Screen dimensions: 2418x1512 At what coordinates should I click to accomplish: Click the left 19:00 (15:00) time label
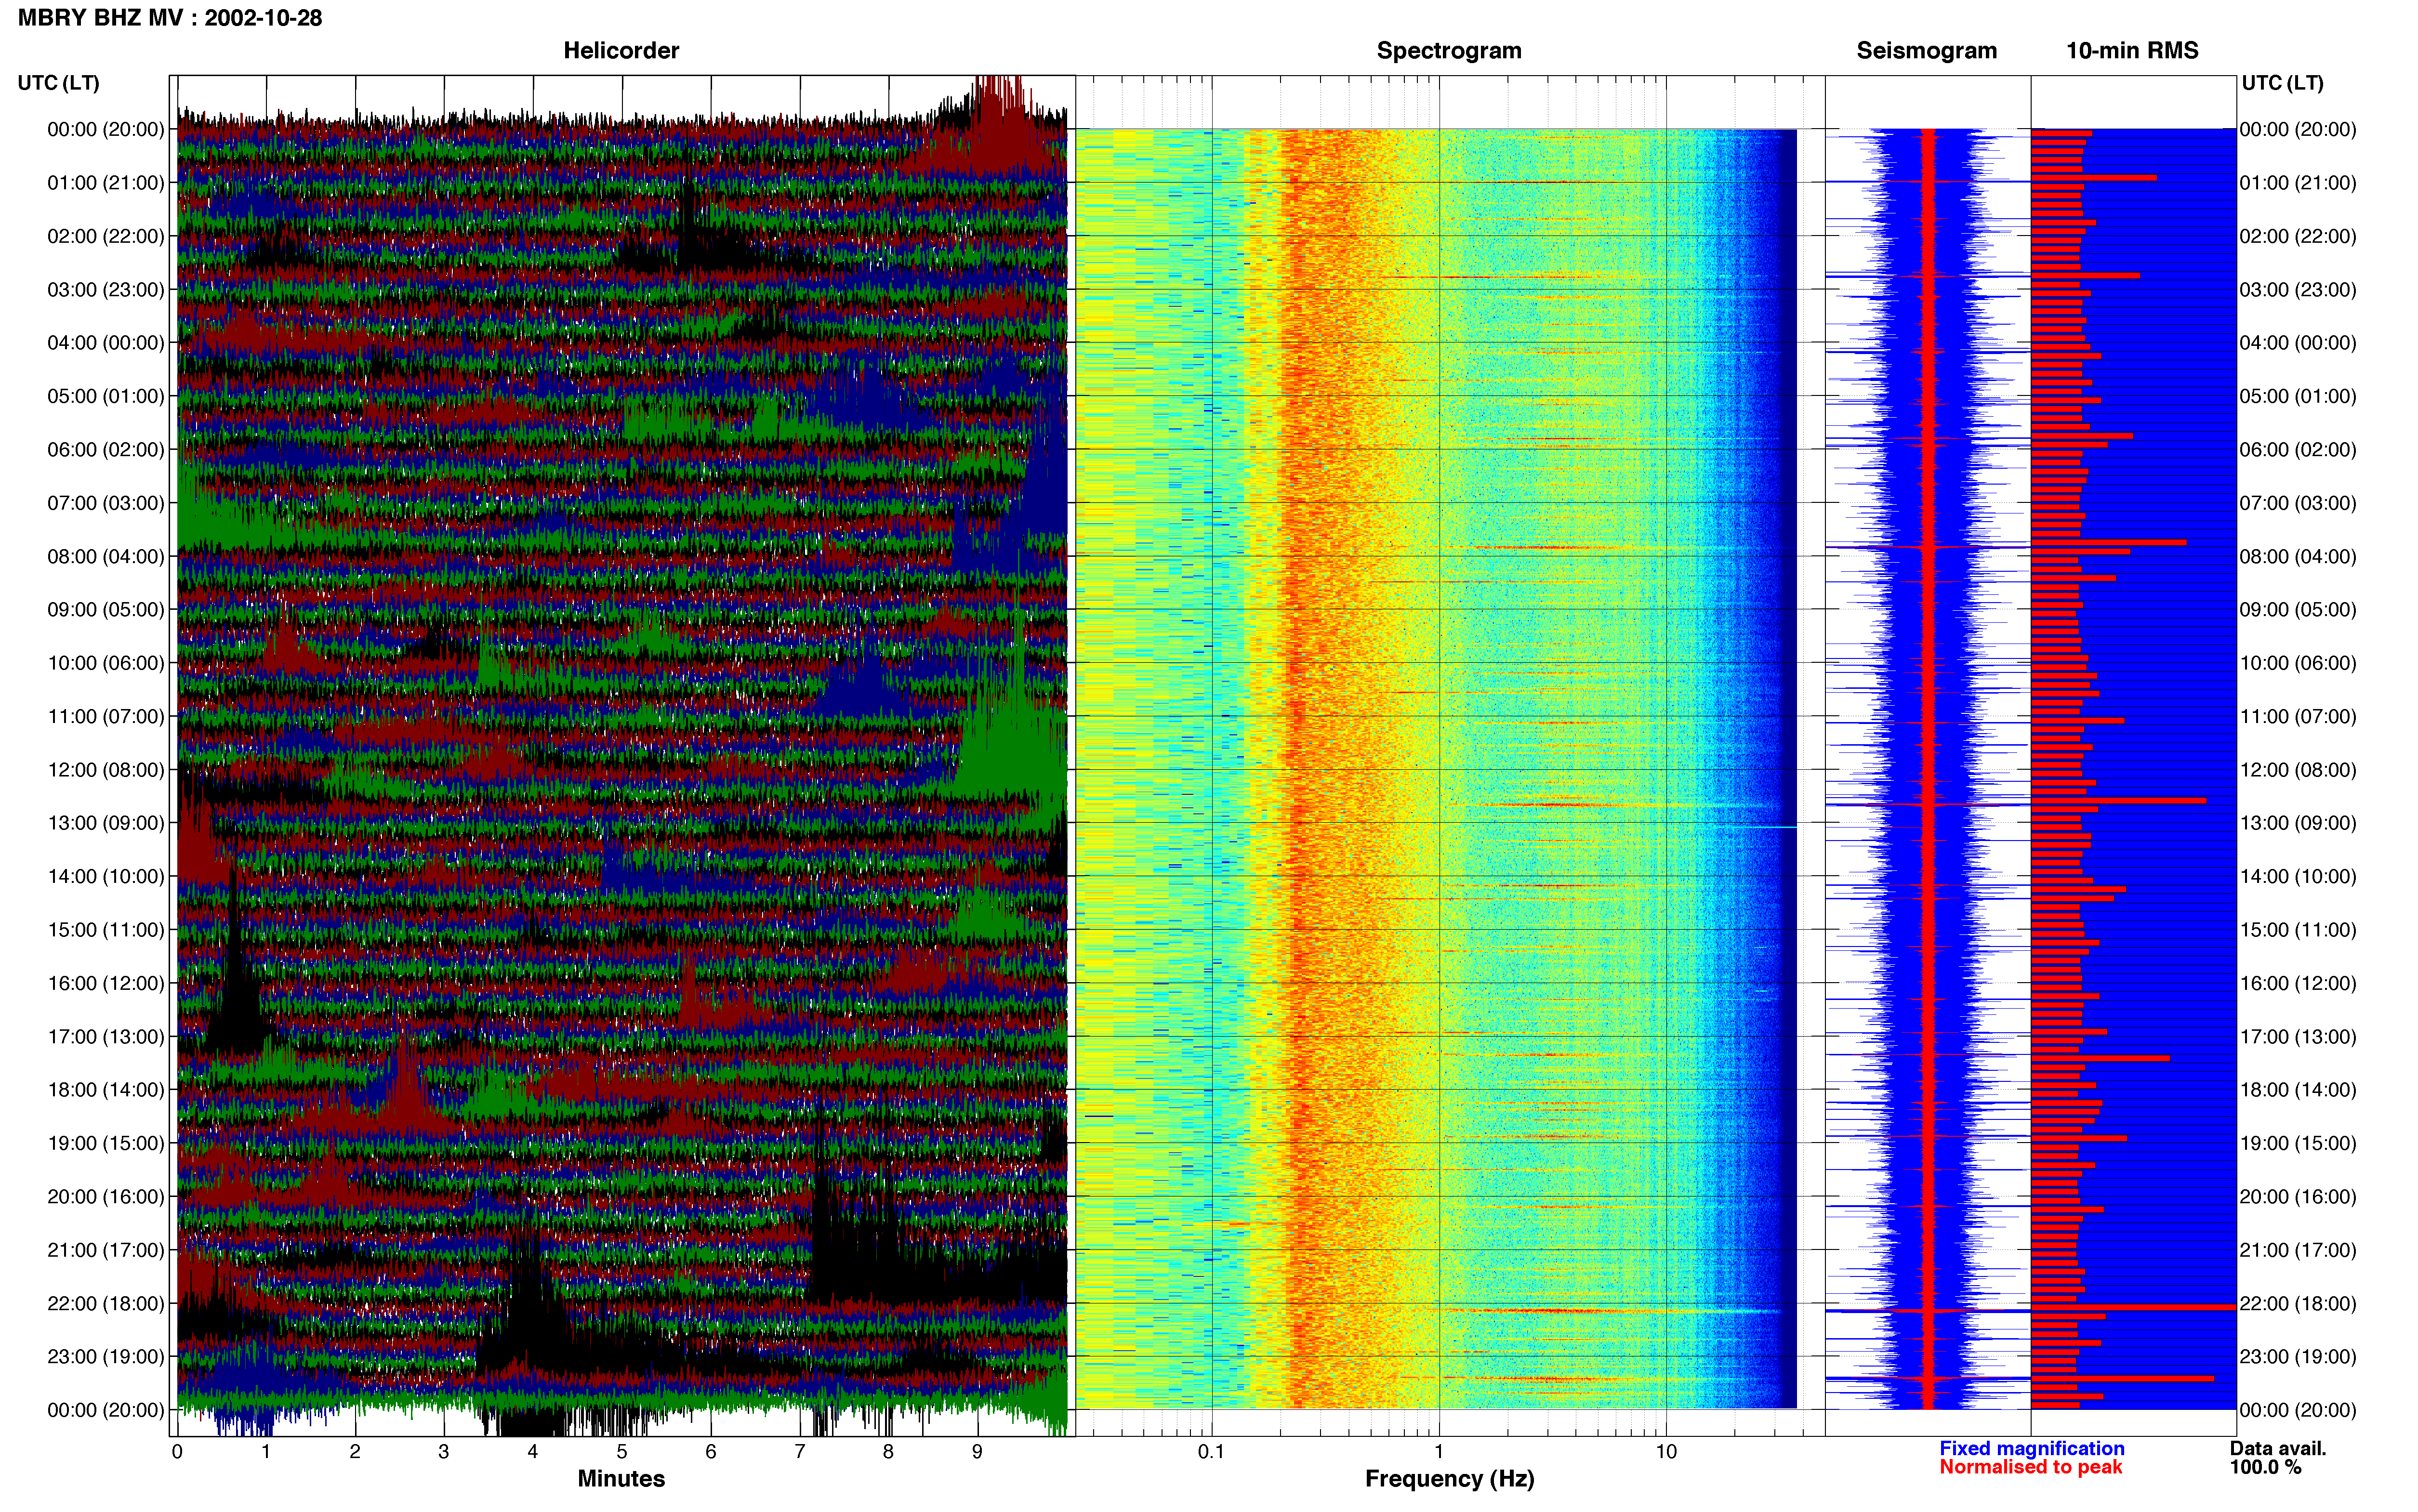coord(106,1143)
